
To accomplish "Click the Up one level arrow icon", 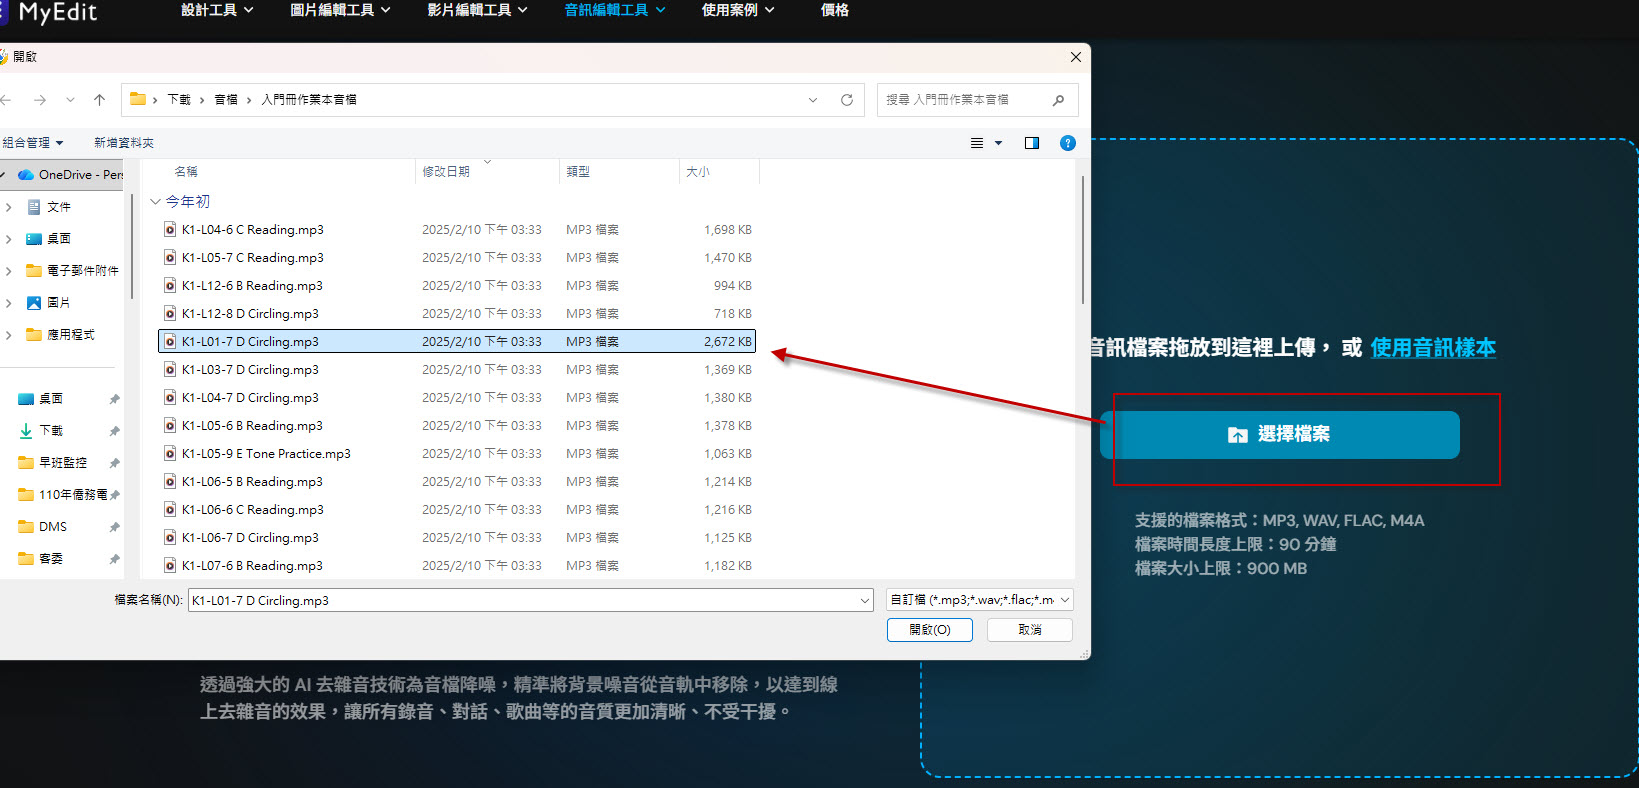I will [99, 100].
